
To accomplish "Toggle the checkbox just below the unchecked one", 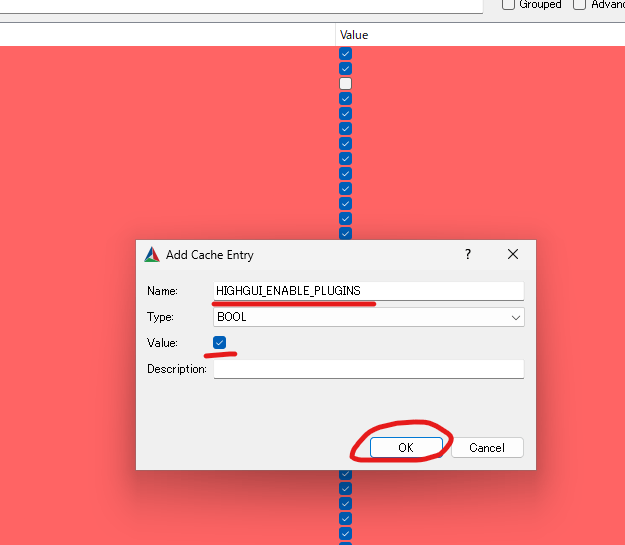I will pos(346,98).
